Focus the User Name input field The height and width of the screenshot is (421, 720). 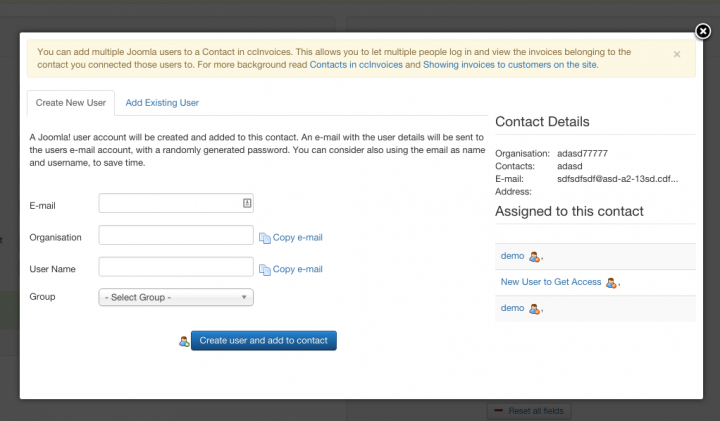[x=176, y=267]
